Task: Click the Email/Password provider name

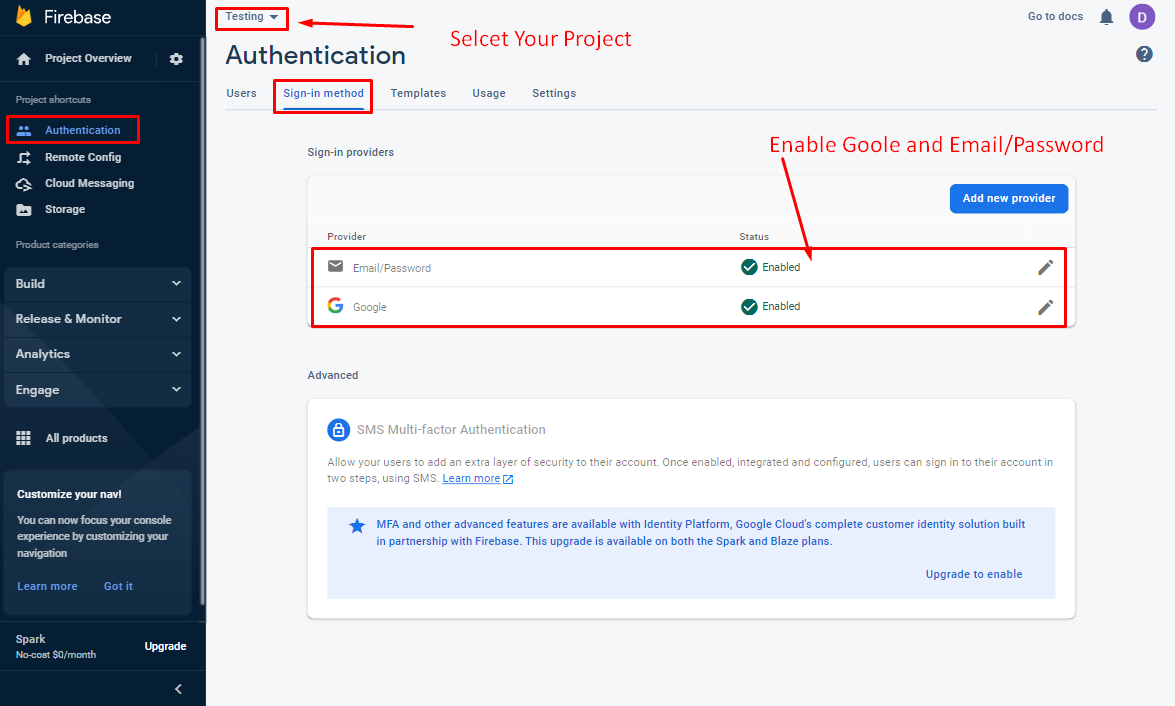Action: (392, 268)
